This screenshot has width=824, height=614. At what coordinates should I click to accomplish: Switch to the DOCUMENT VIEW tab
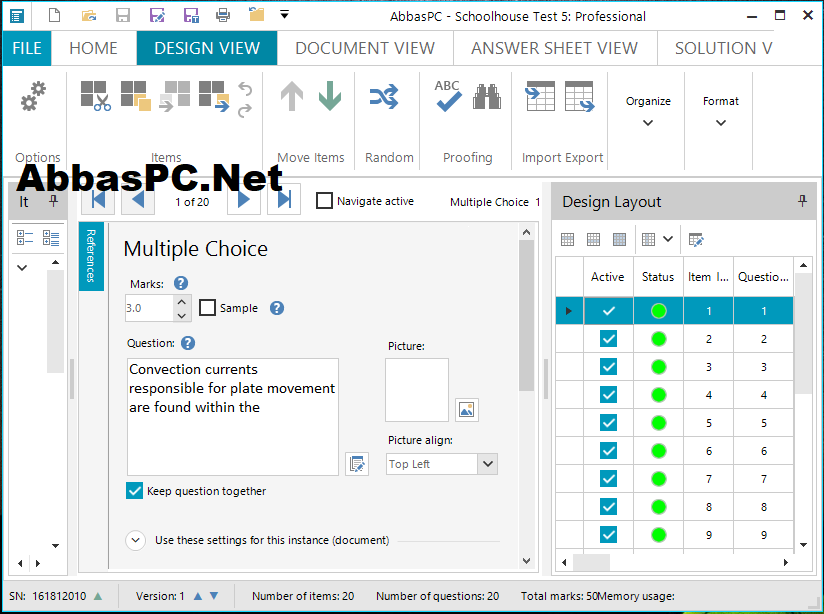pos(365,48)
